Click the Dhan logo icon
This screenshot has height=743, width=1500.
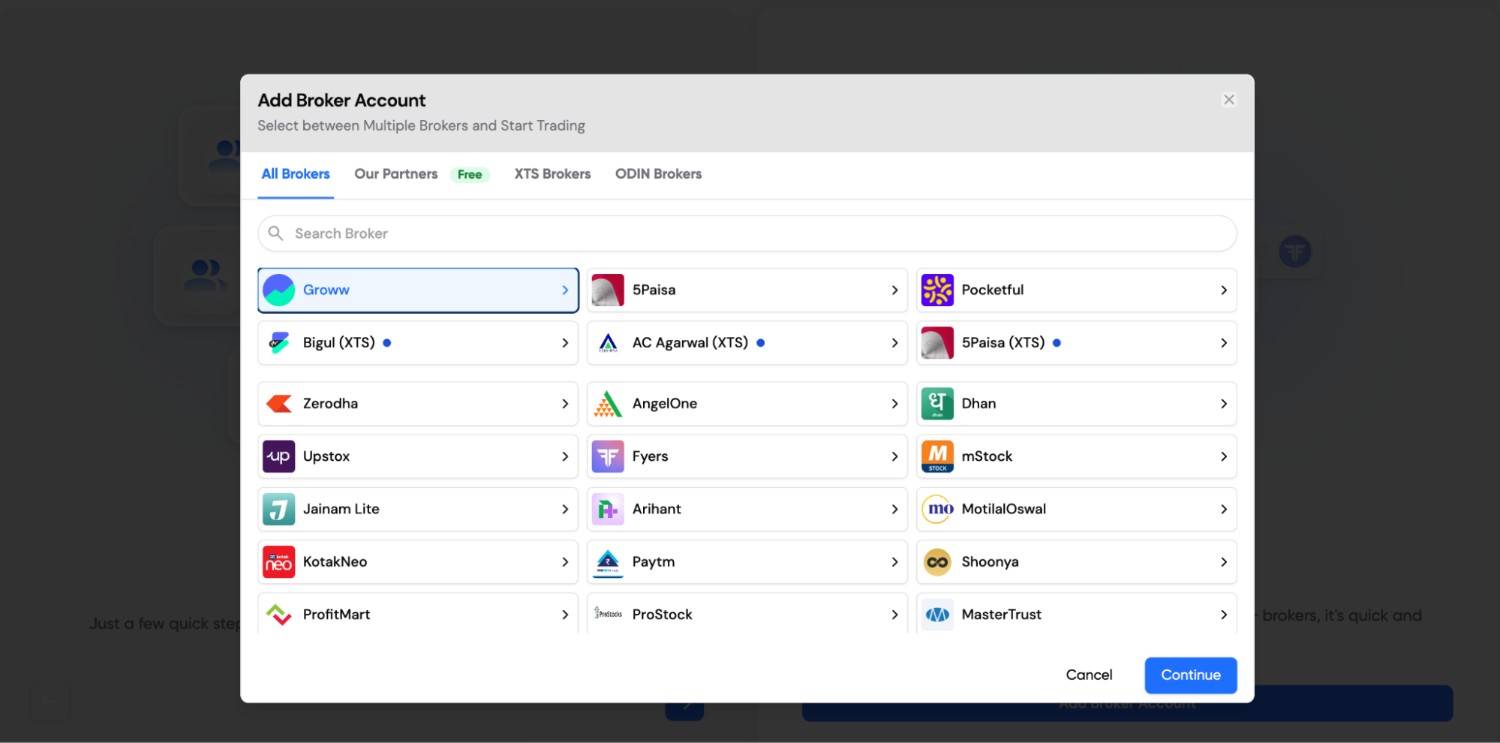coord(937,404)
